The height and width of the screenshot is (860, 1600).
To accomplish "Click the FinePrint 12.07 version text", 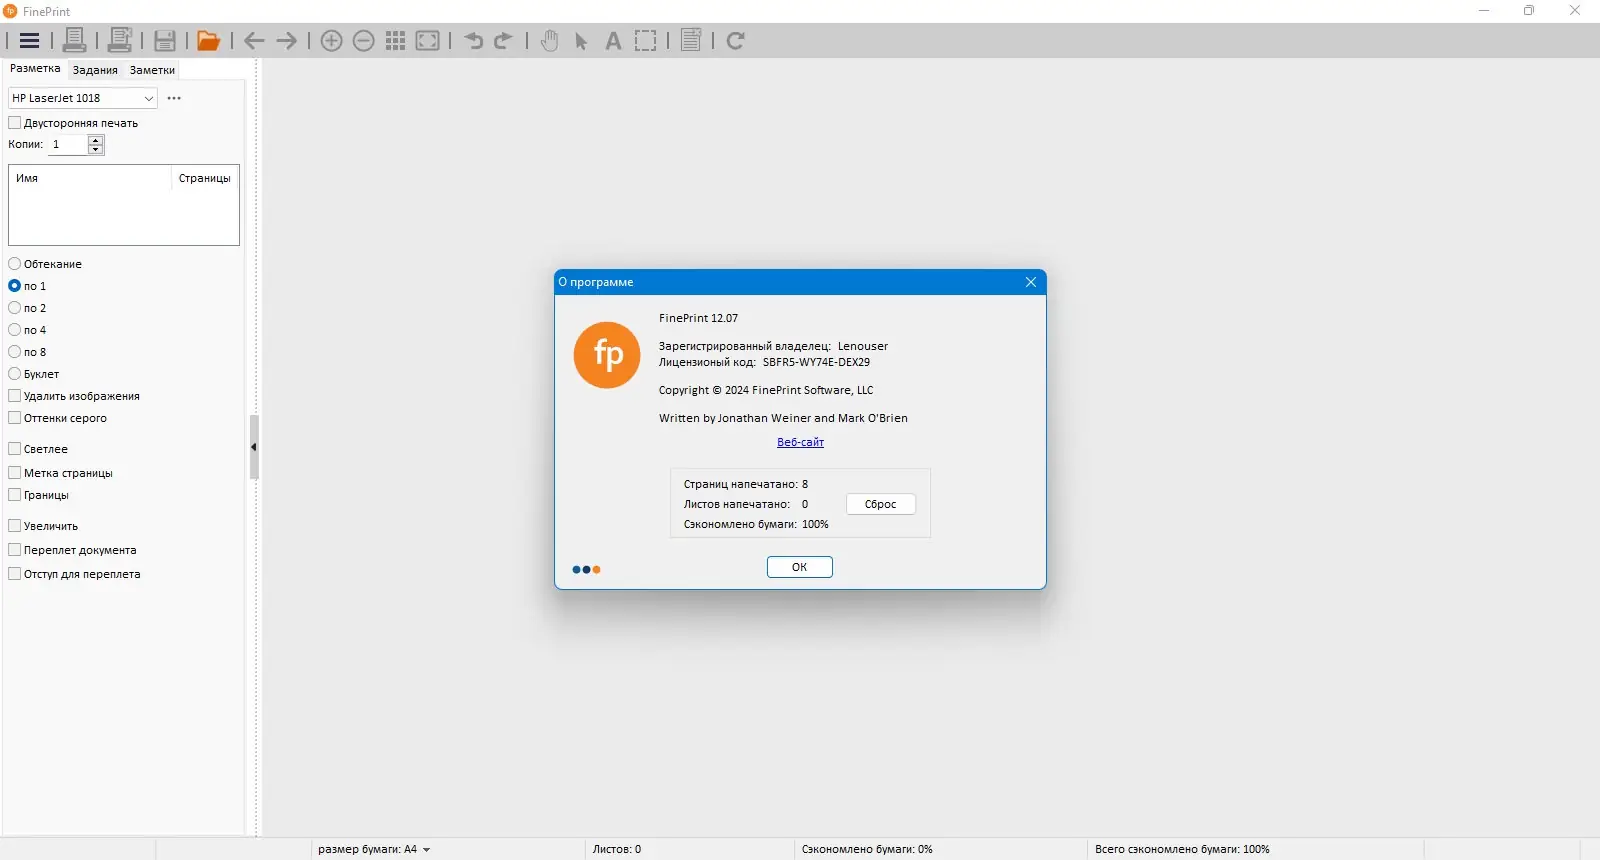I will point(698,318).
